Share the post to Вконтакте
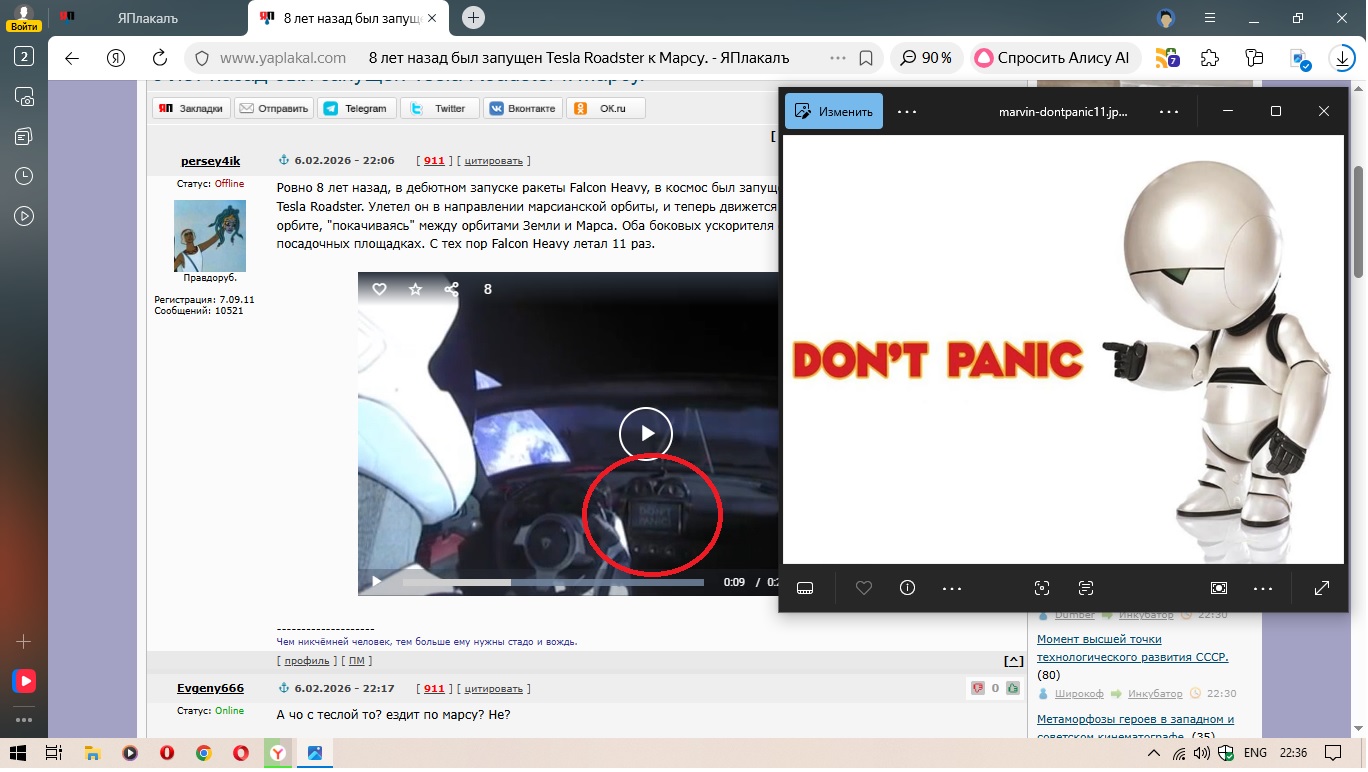 (x=523, y=108)
